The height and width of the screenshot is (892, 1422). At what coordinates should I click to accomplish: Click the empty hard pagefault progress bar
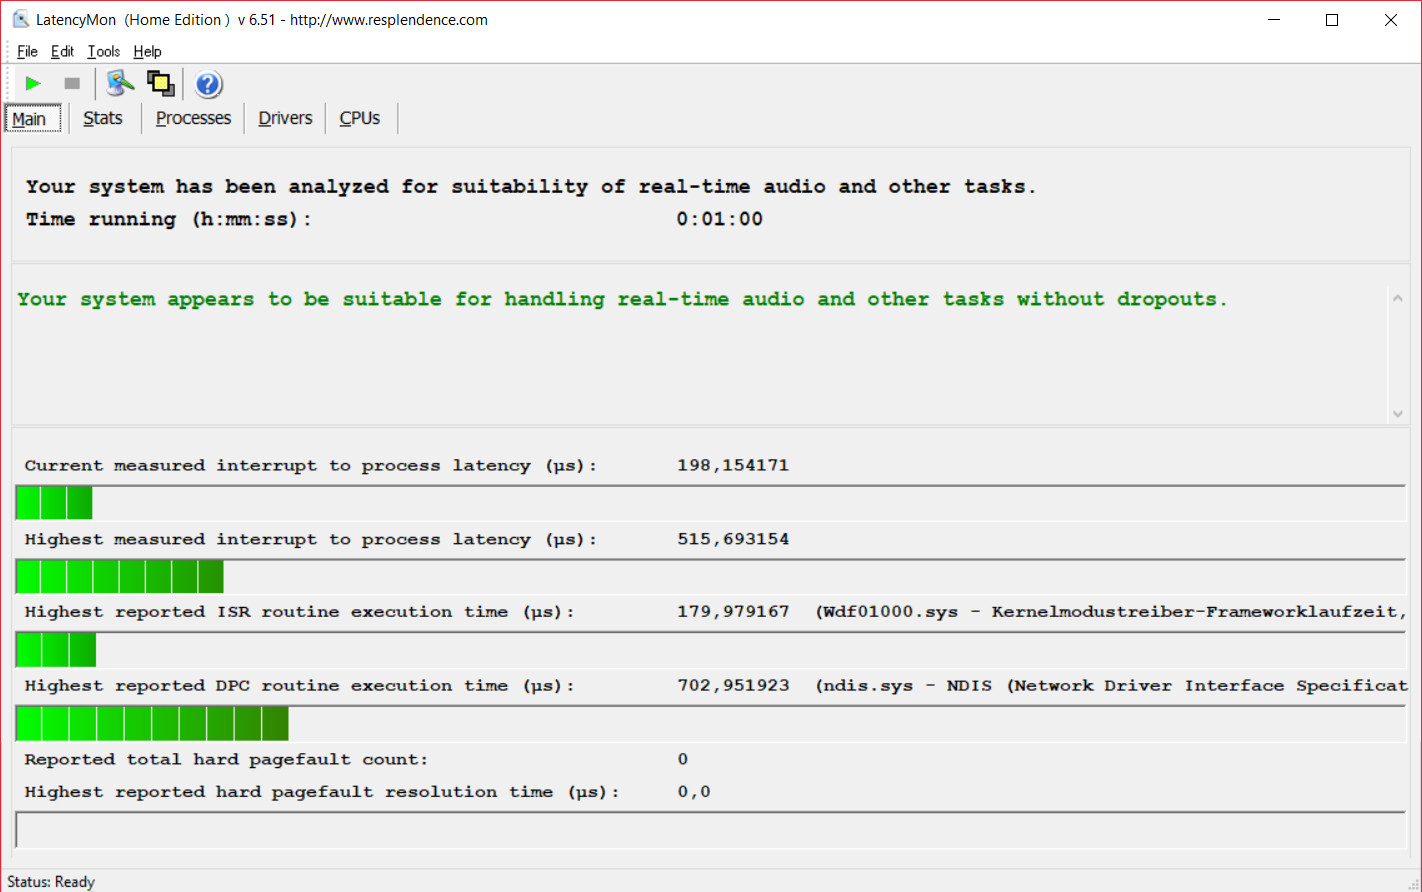coord(710,830)
